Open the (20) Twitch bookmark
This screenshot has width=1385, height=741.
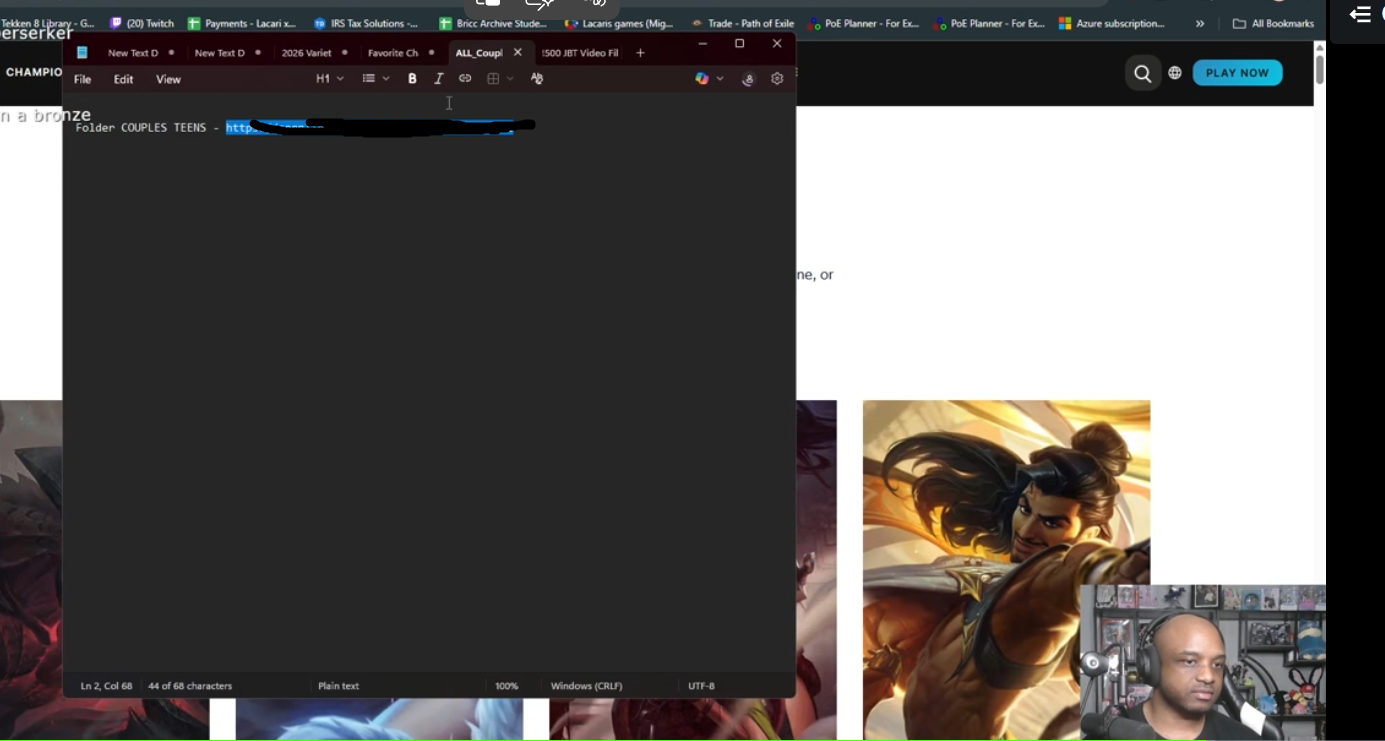click(x=142, y=23)
